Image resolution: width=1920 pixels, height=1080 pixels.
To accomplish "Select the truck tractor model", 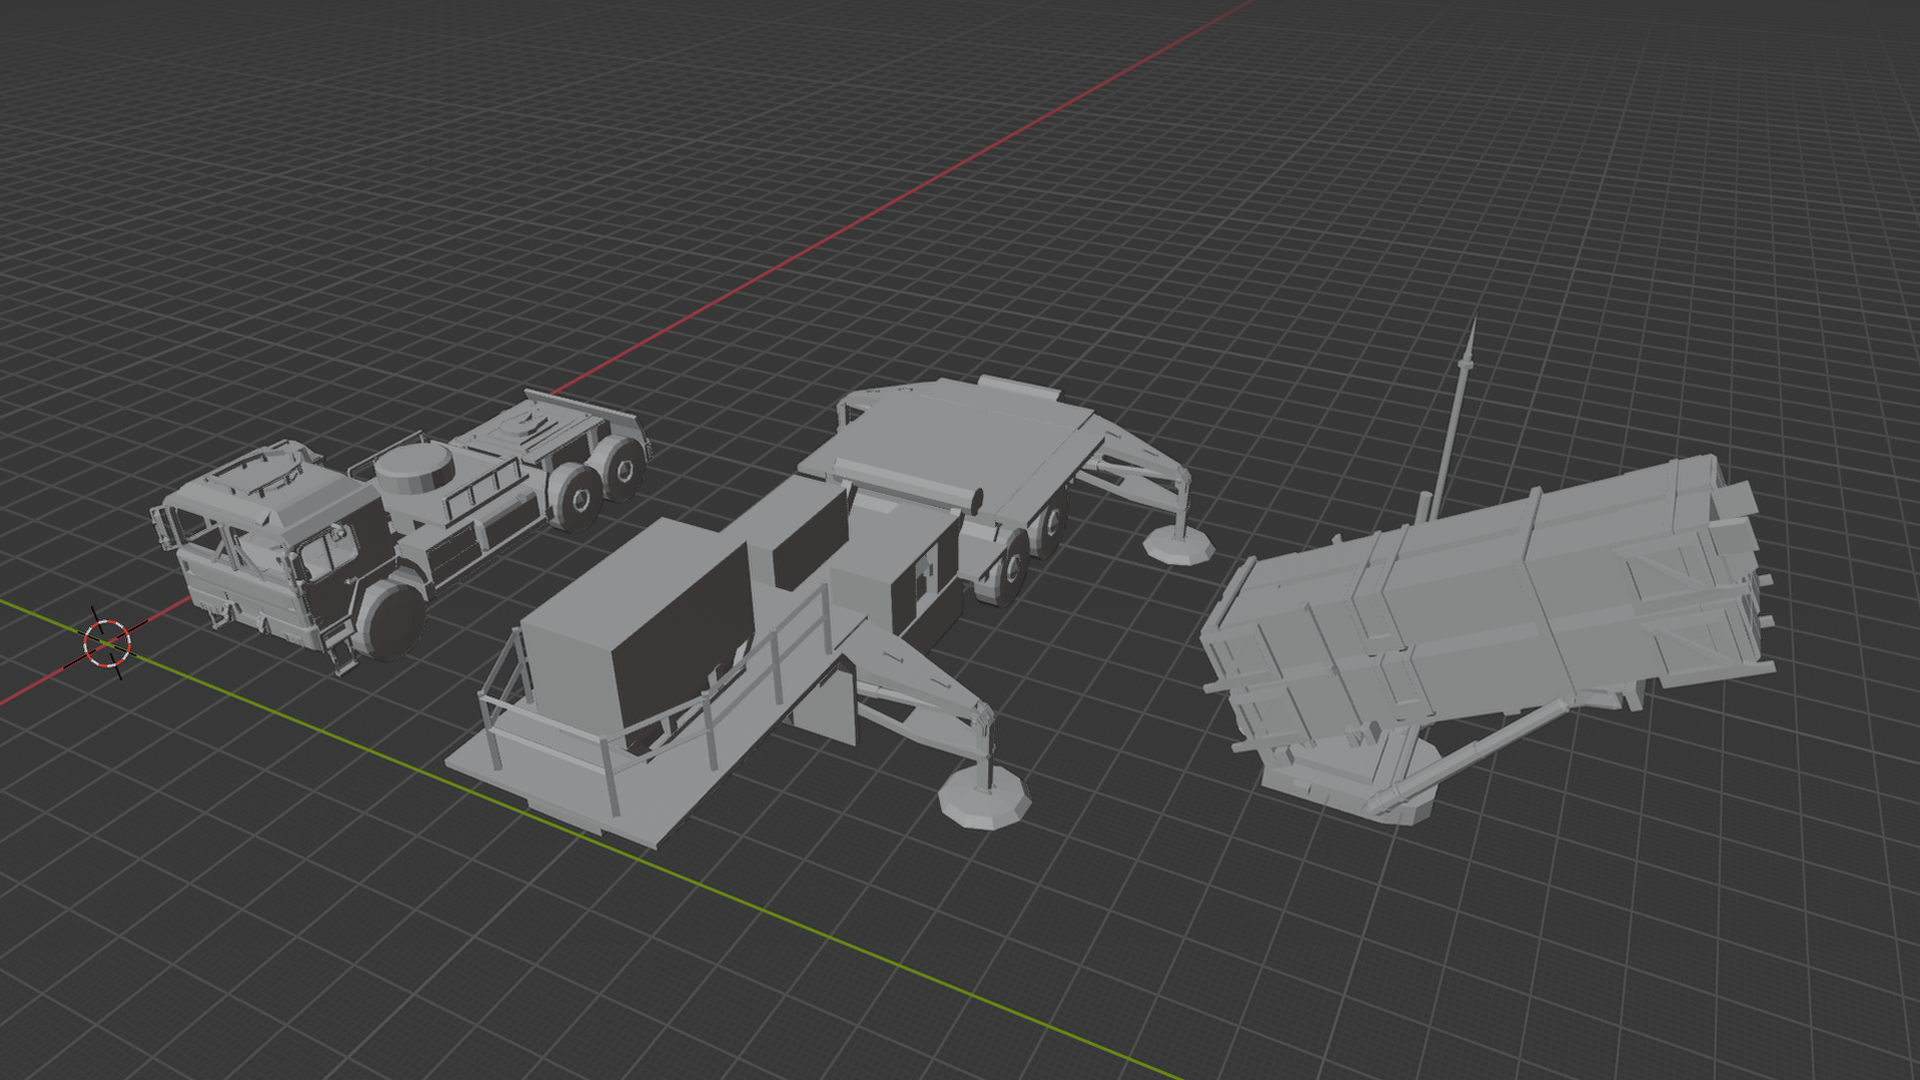I will (400, 530).
